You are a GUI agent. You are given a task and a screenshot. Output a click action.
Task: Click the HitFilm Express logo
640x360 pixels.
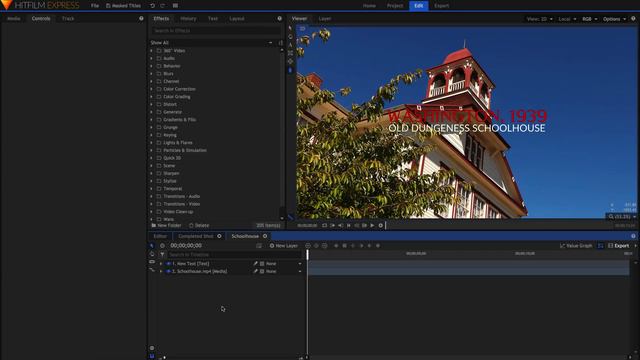[x=41, y=5]
